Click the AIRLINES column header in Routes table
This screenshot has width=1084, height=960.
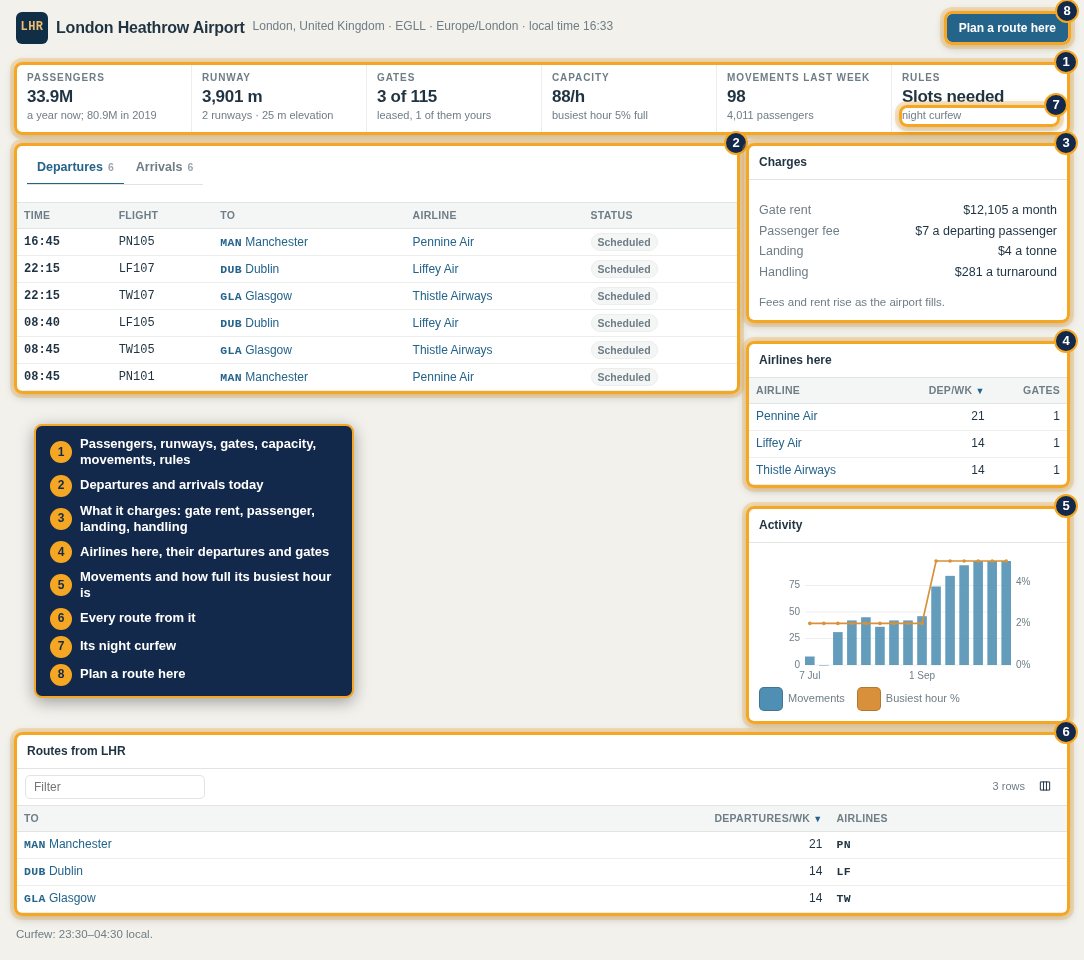(862, 818)
